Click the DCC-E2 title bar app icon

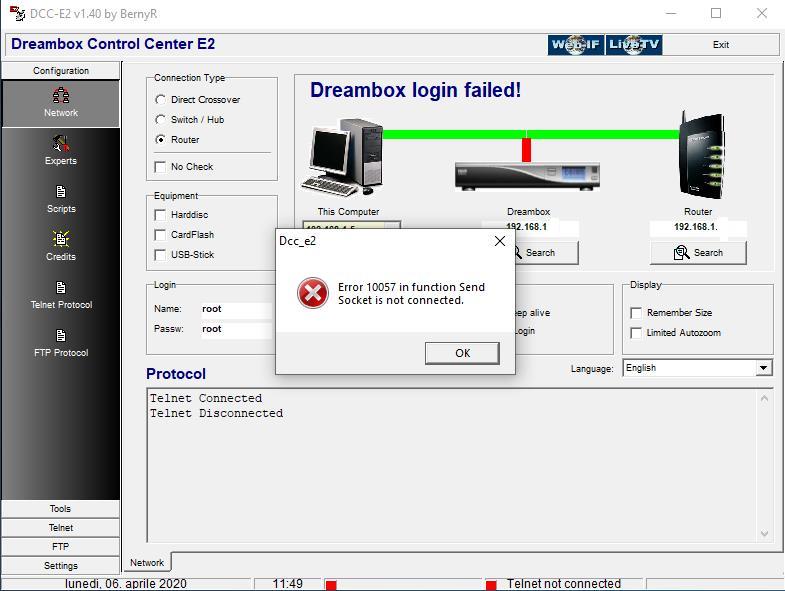coord(17,14)
